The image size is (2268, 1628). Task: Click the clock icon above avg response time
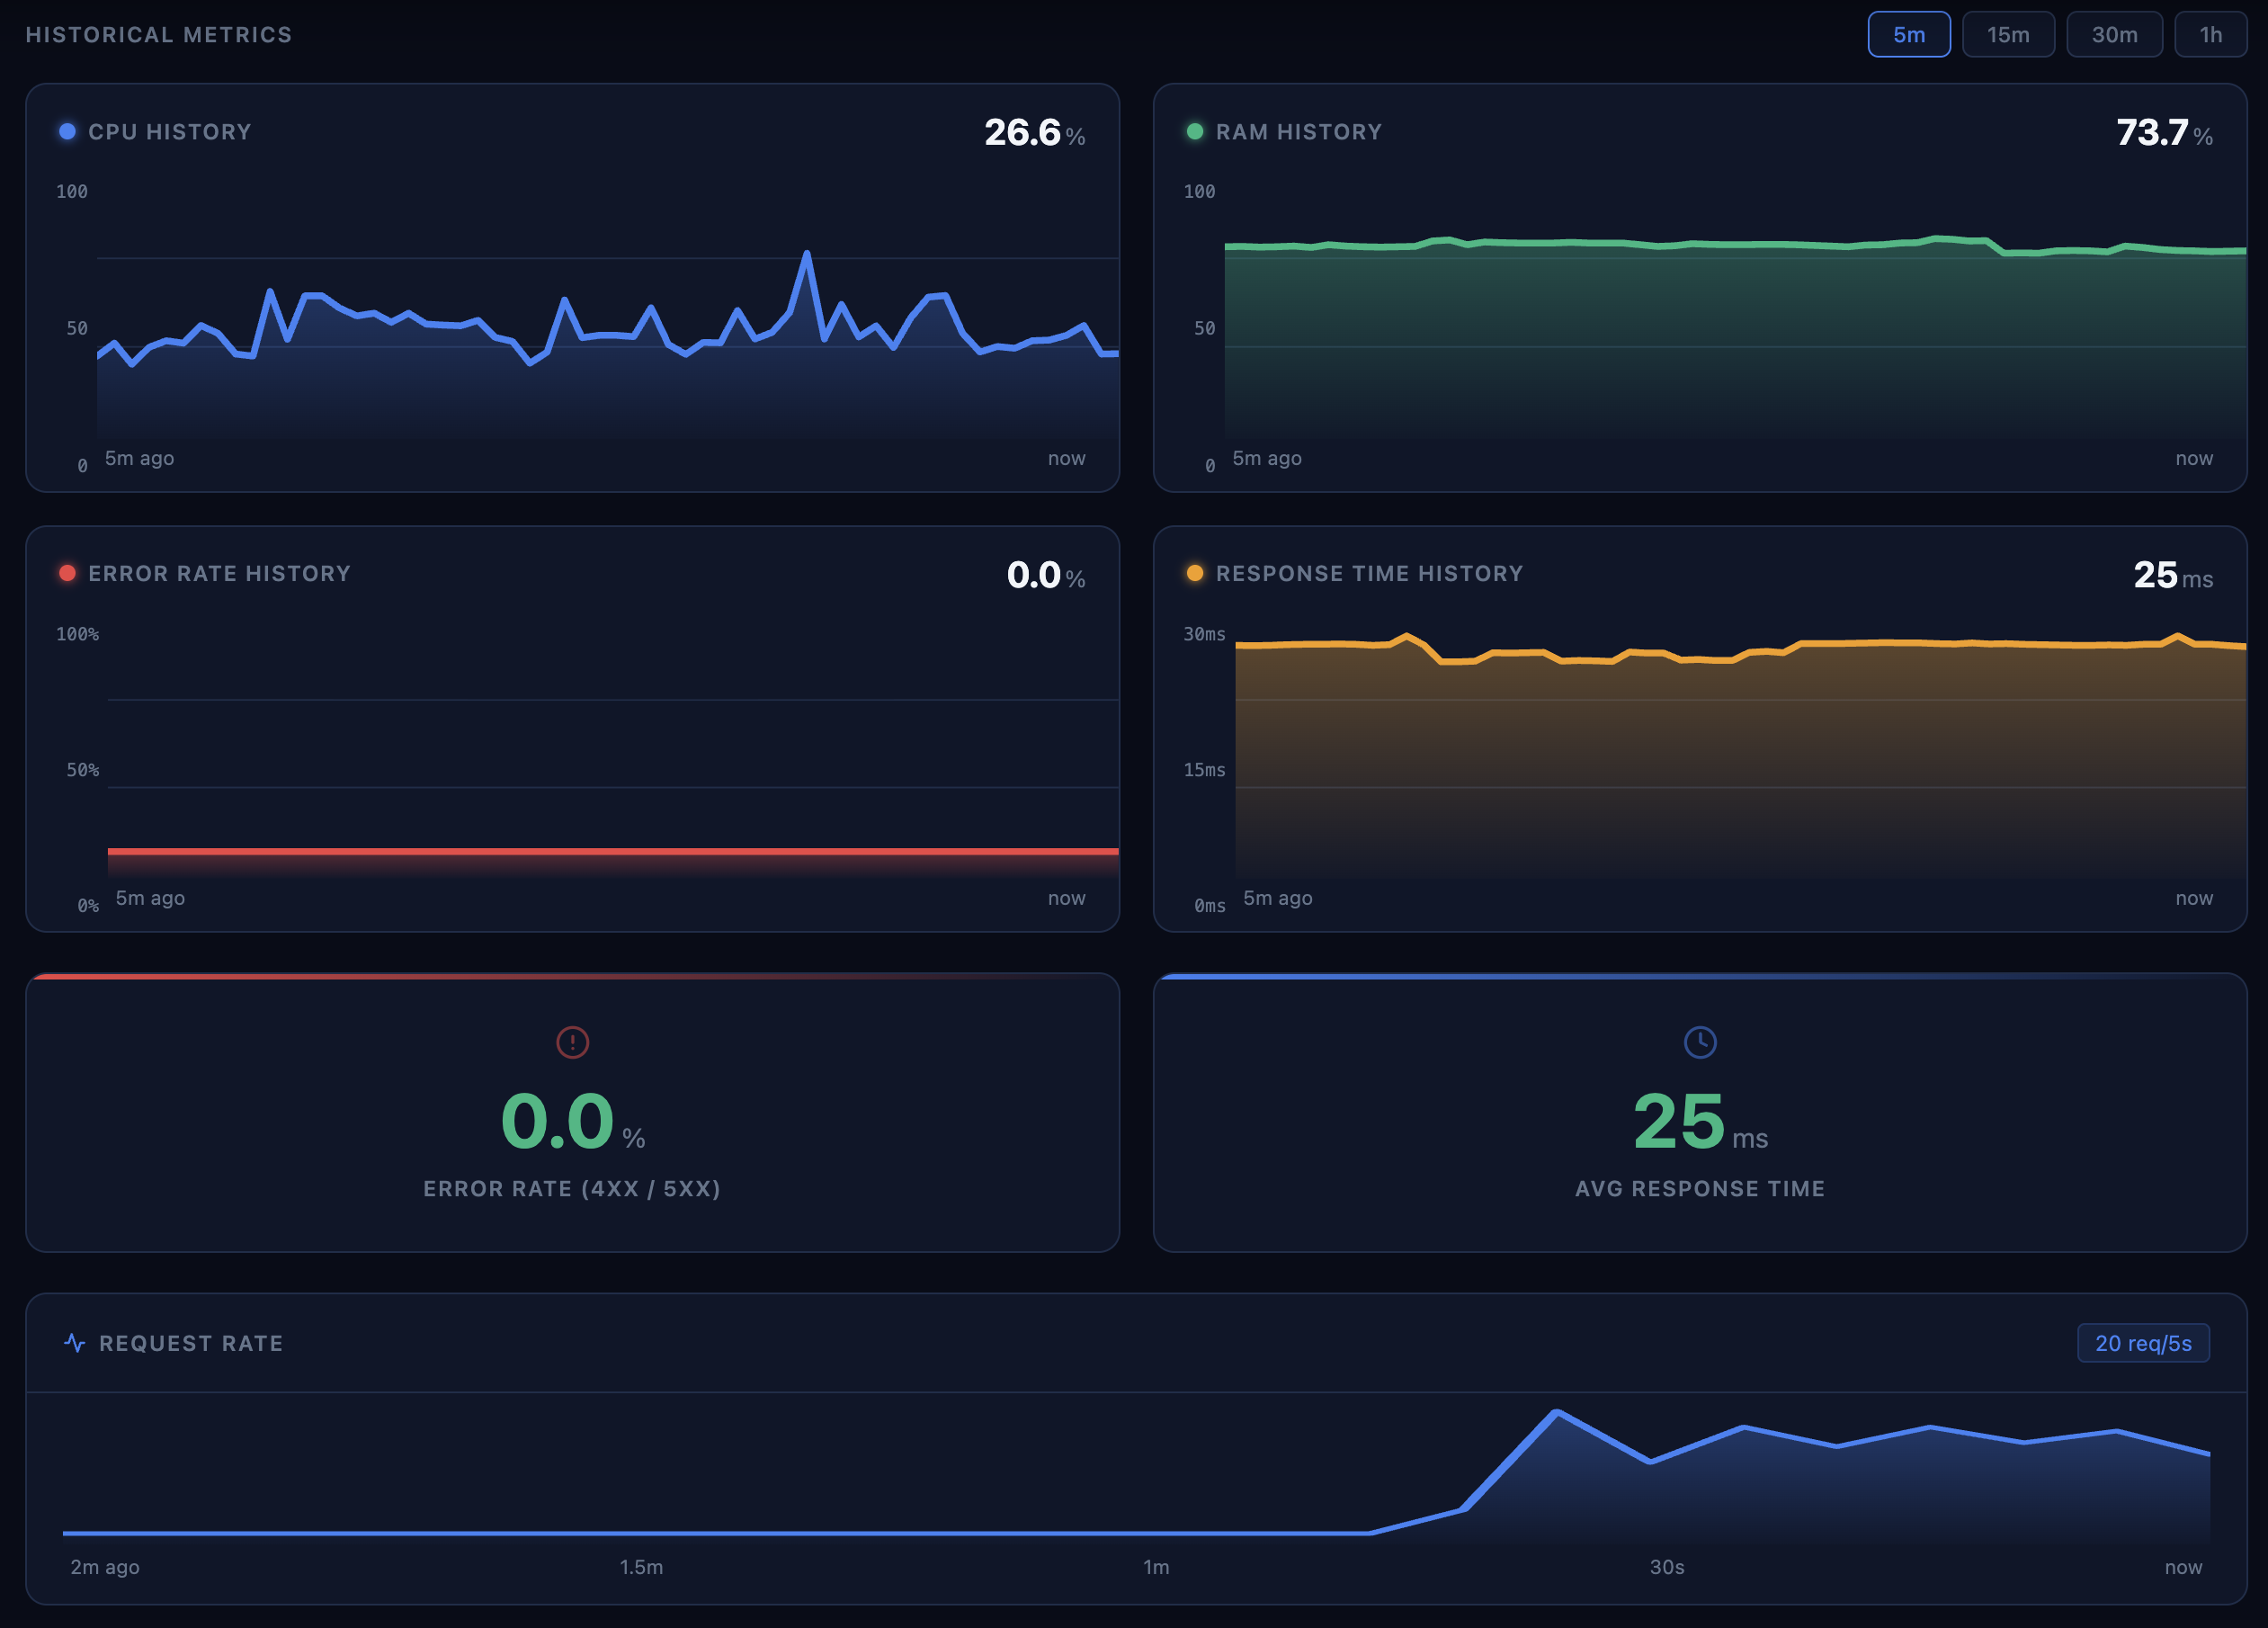[x=1700, y=1042]
